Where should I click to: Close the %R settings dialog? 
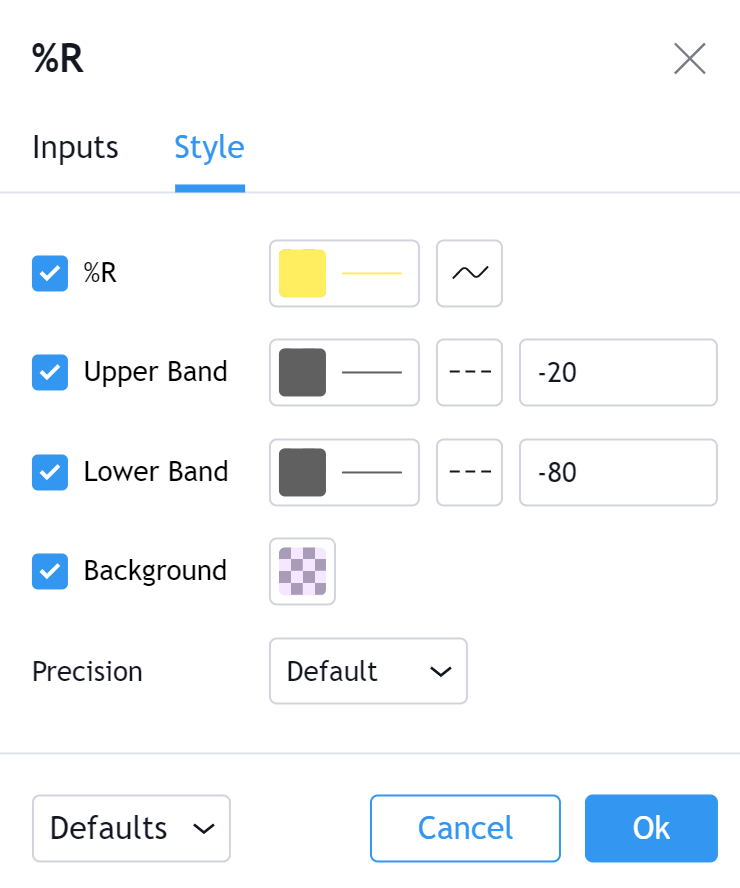[x=689, y=59]
